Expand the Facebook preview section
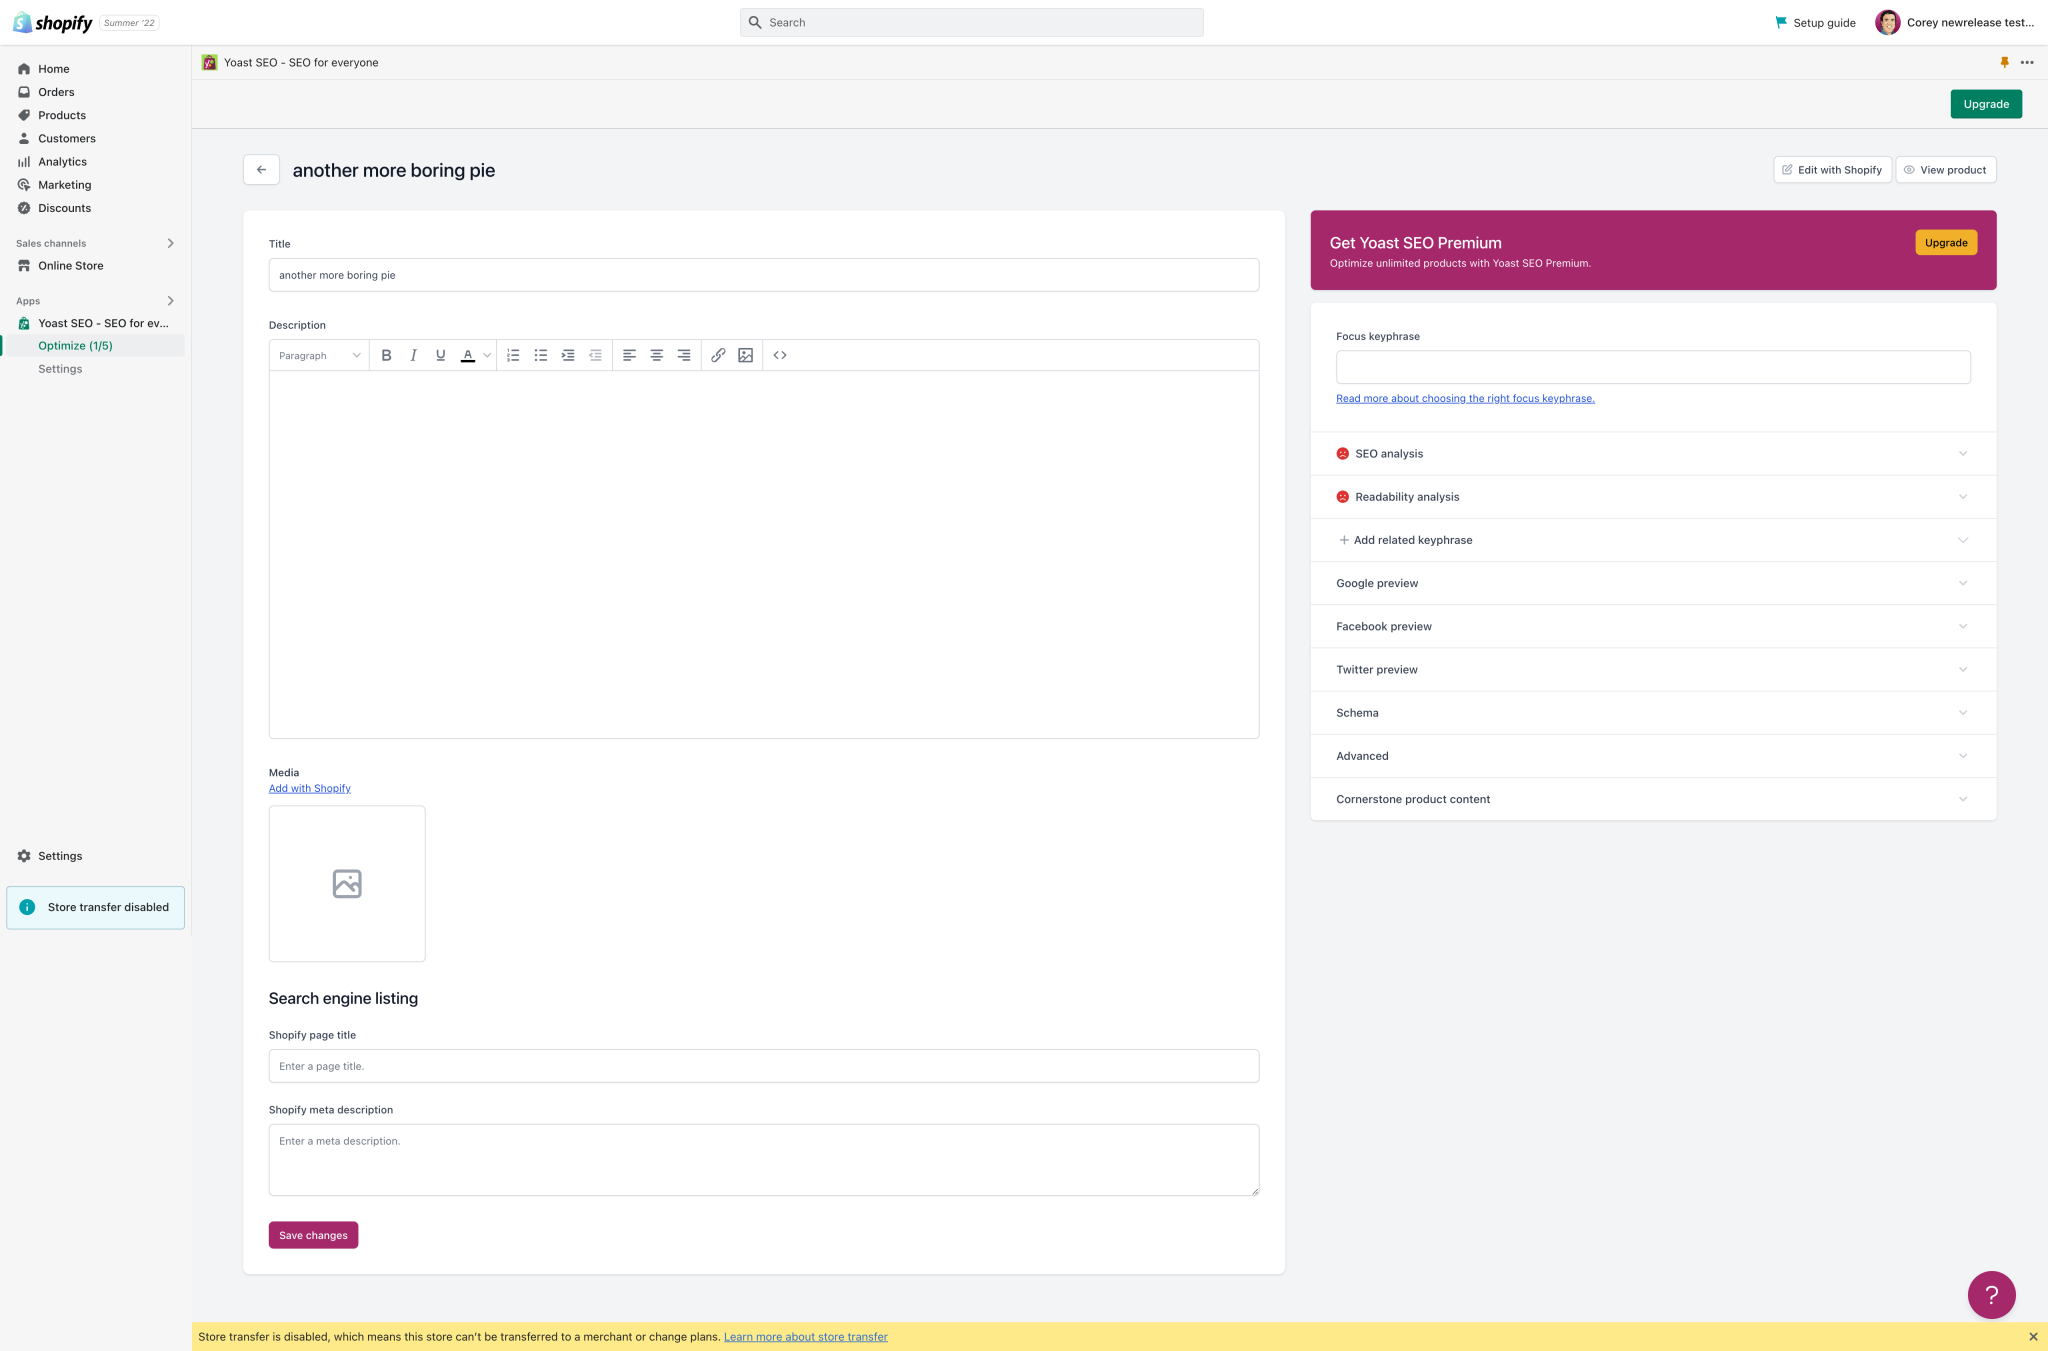This screenshot has width=2048, height=1351. [x=1653, y=626]
